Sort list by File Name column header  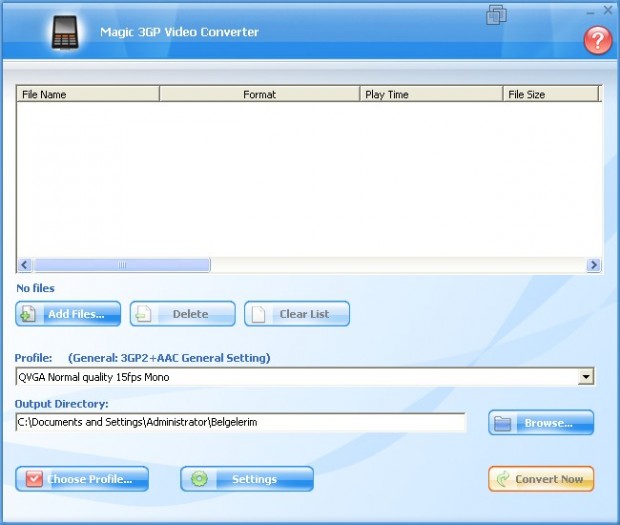pyautogui.click(x=88, y=94)
